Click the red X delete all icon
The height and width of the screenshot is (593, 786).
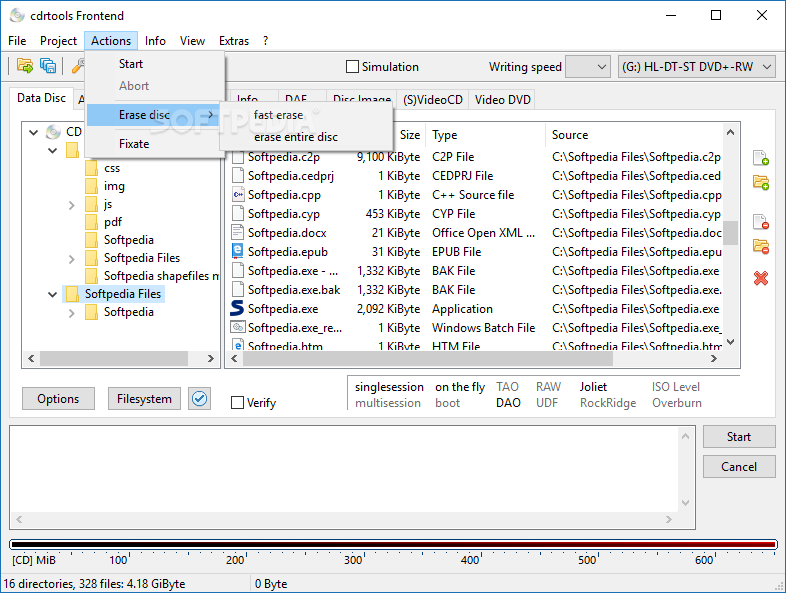coord(761,278)
